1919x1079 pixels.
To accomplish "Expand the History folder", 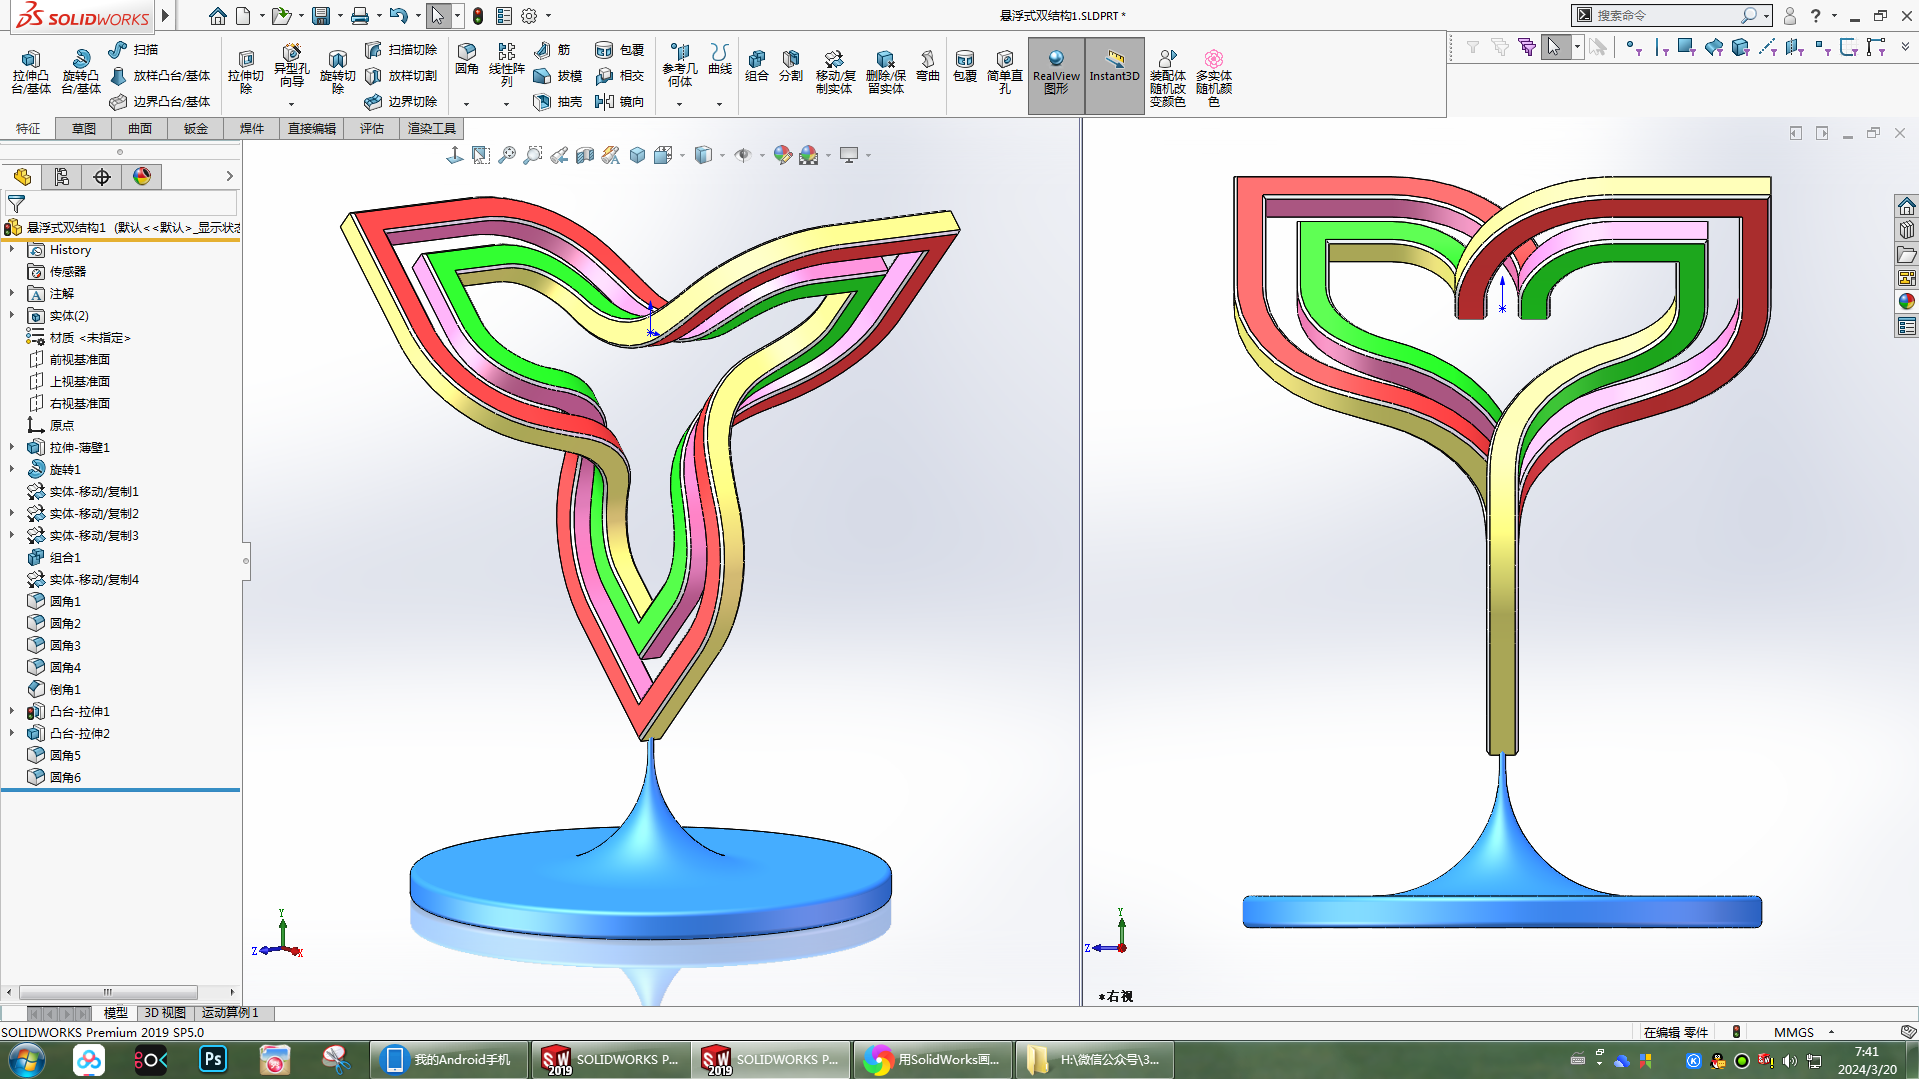I will coord(12,250).
